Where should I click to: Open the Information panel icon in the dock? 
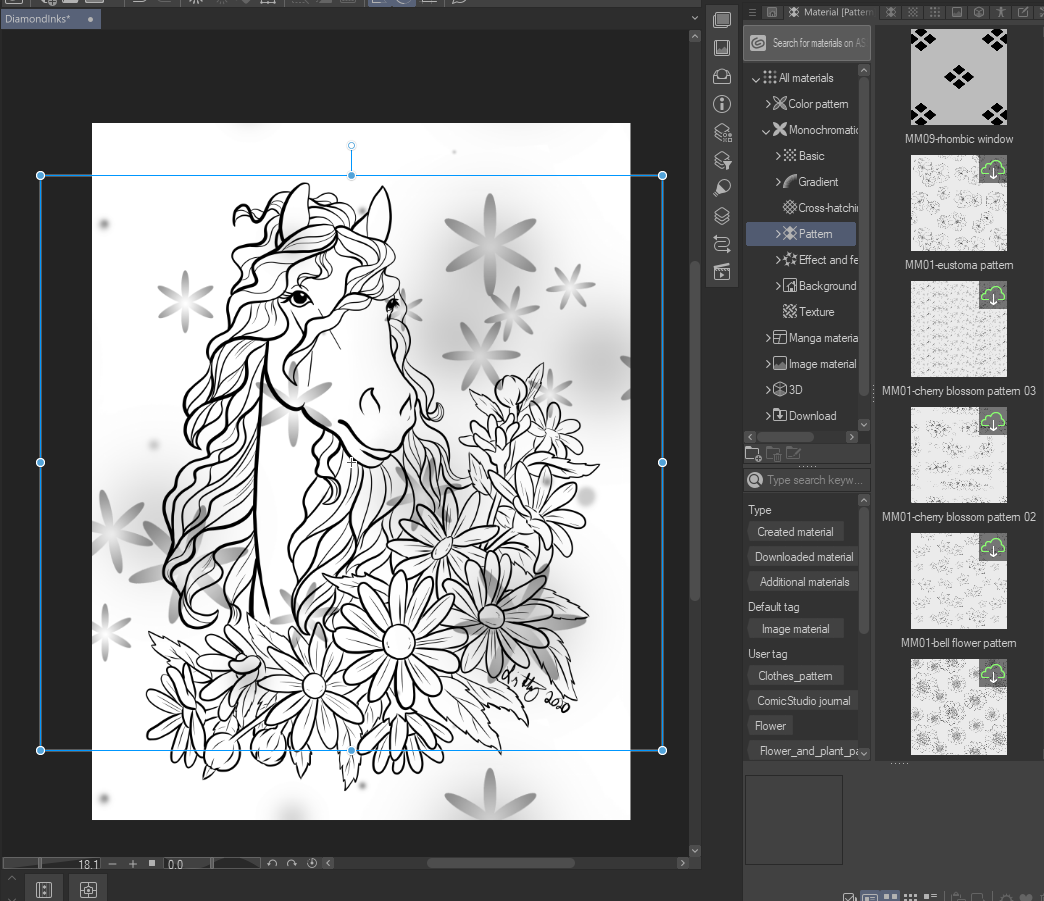tap(722, 104)
